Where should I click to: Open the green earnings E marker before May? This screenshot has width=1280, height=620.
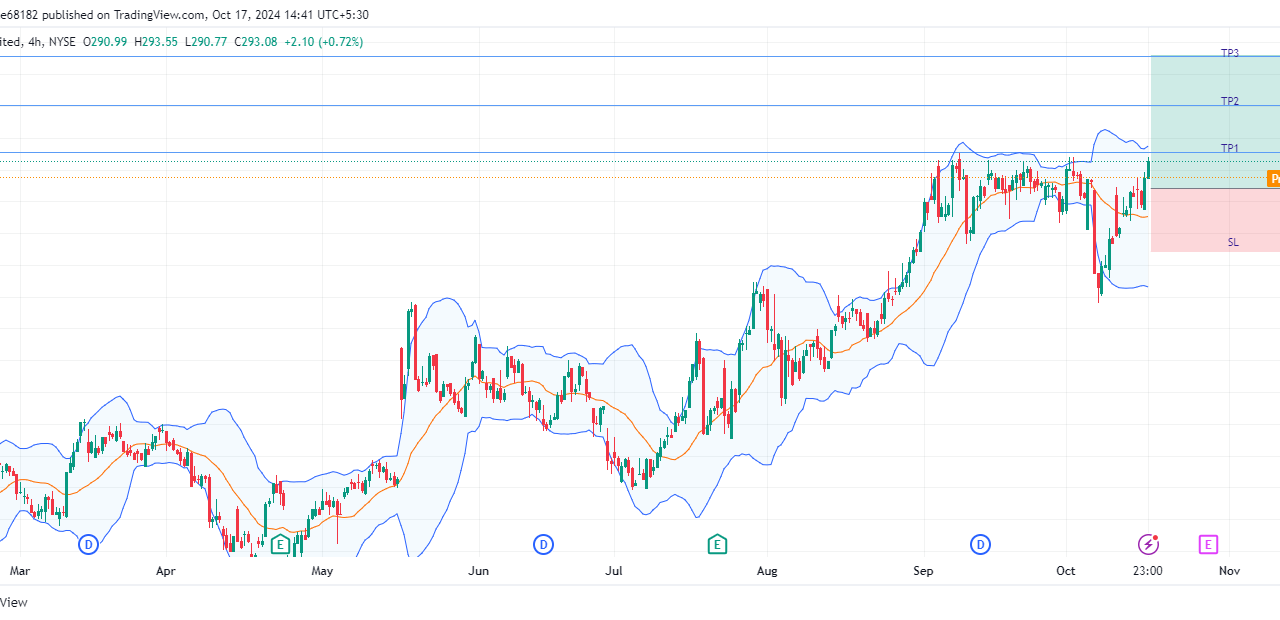(280, 545)
